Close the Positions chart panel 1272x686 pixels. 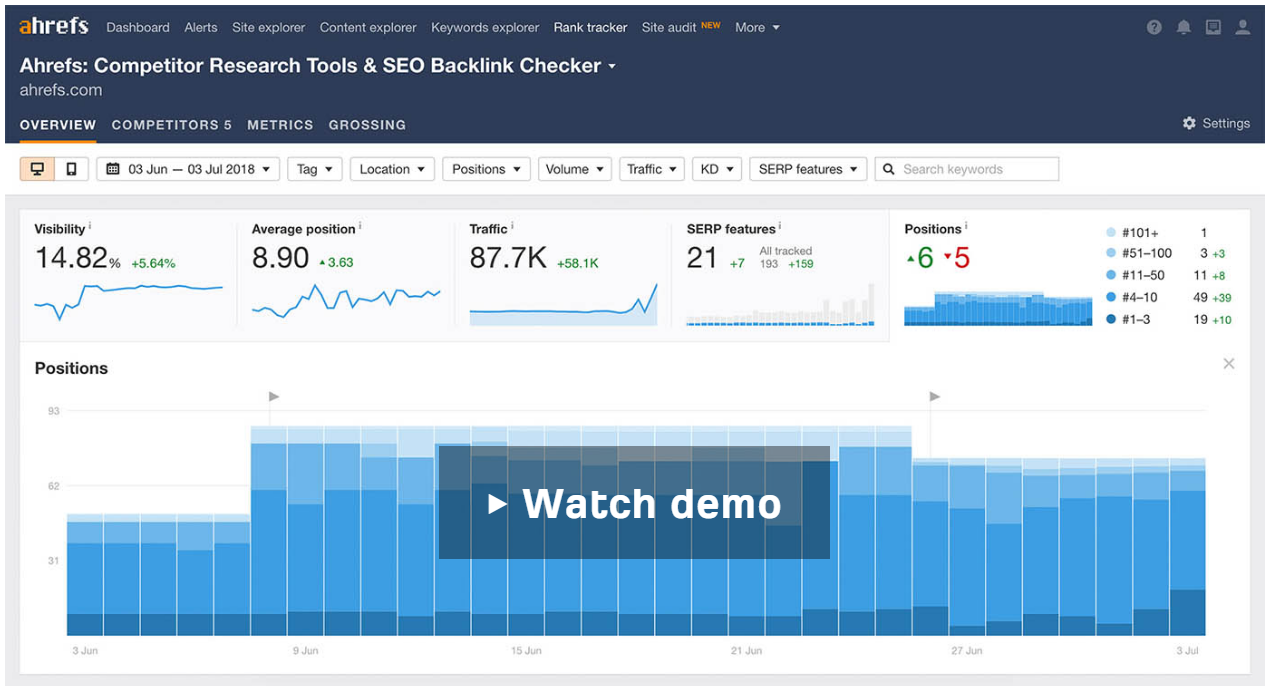1229,364
